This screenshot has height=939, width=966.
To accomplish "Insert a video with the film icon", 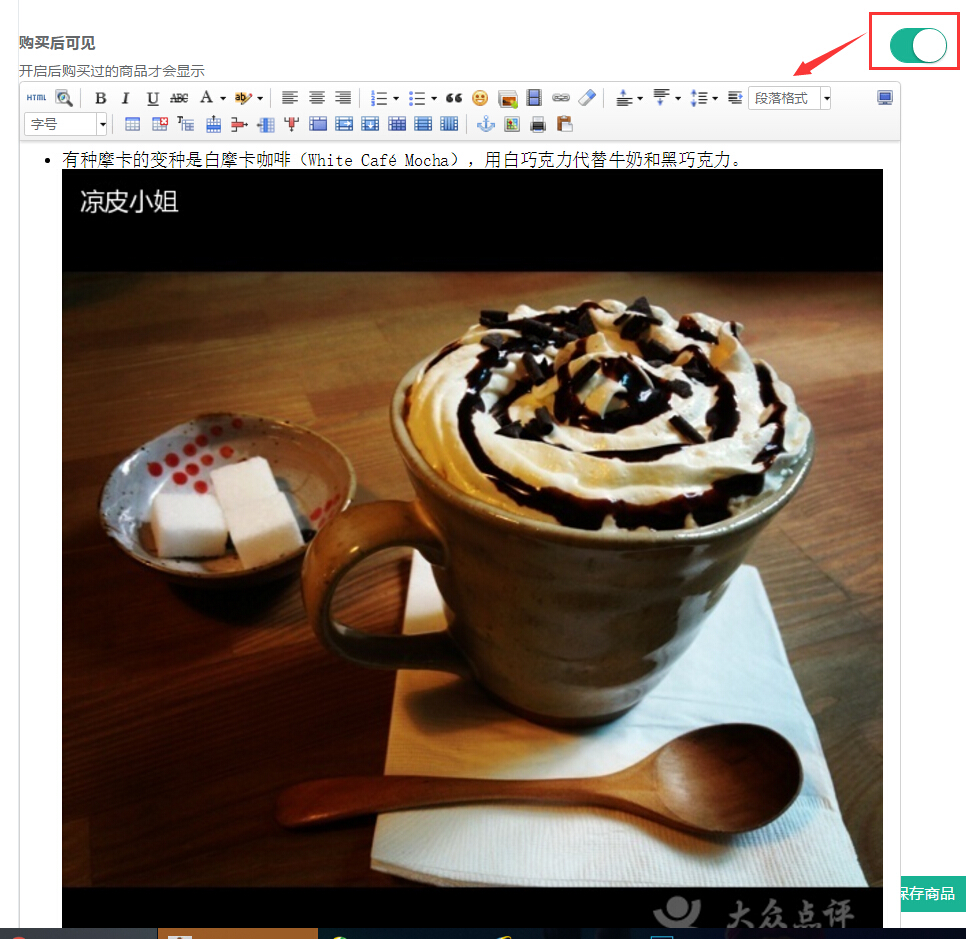I will click(x=534, y=98).
